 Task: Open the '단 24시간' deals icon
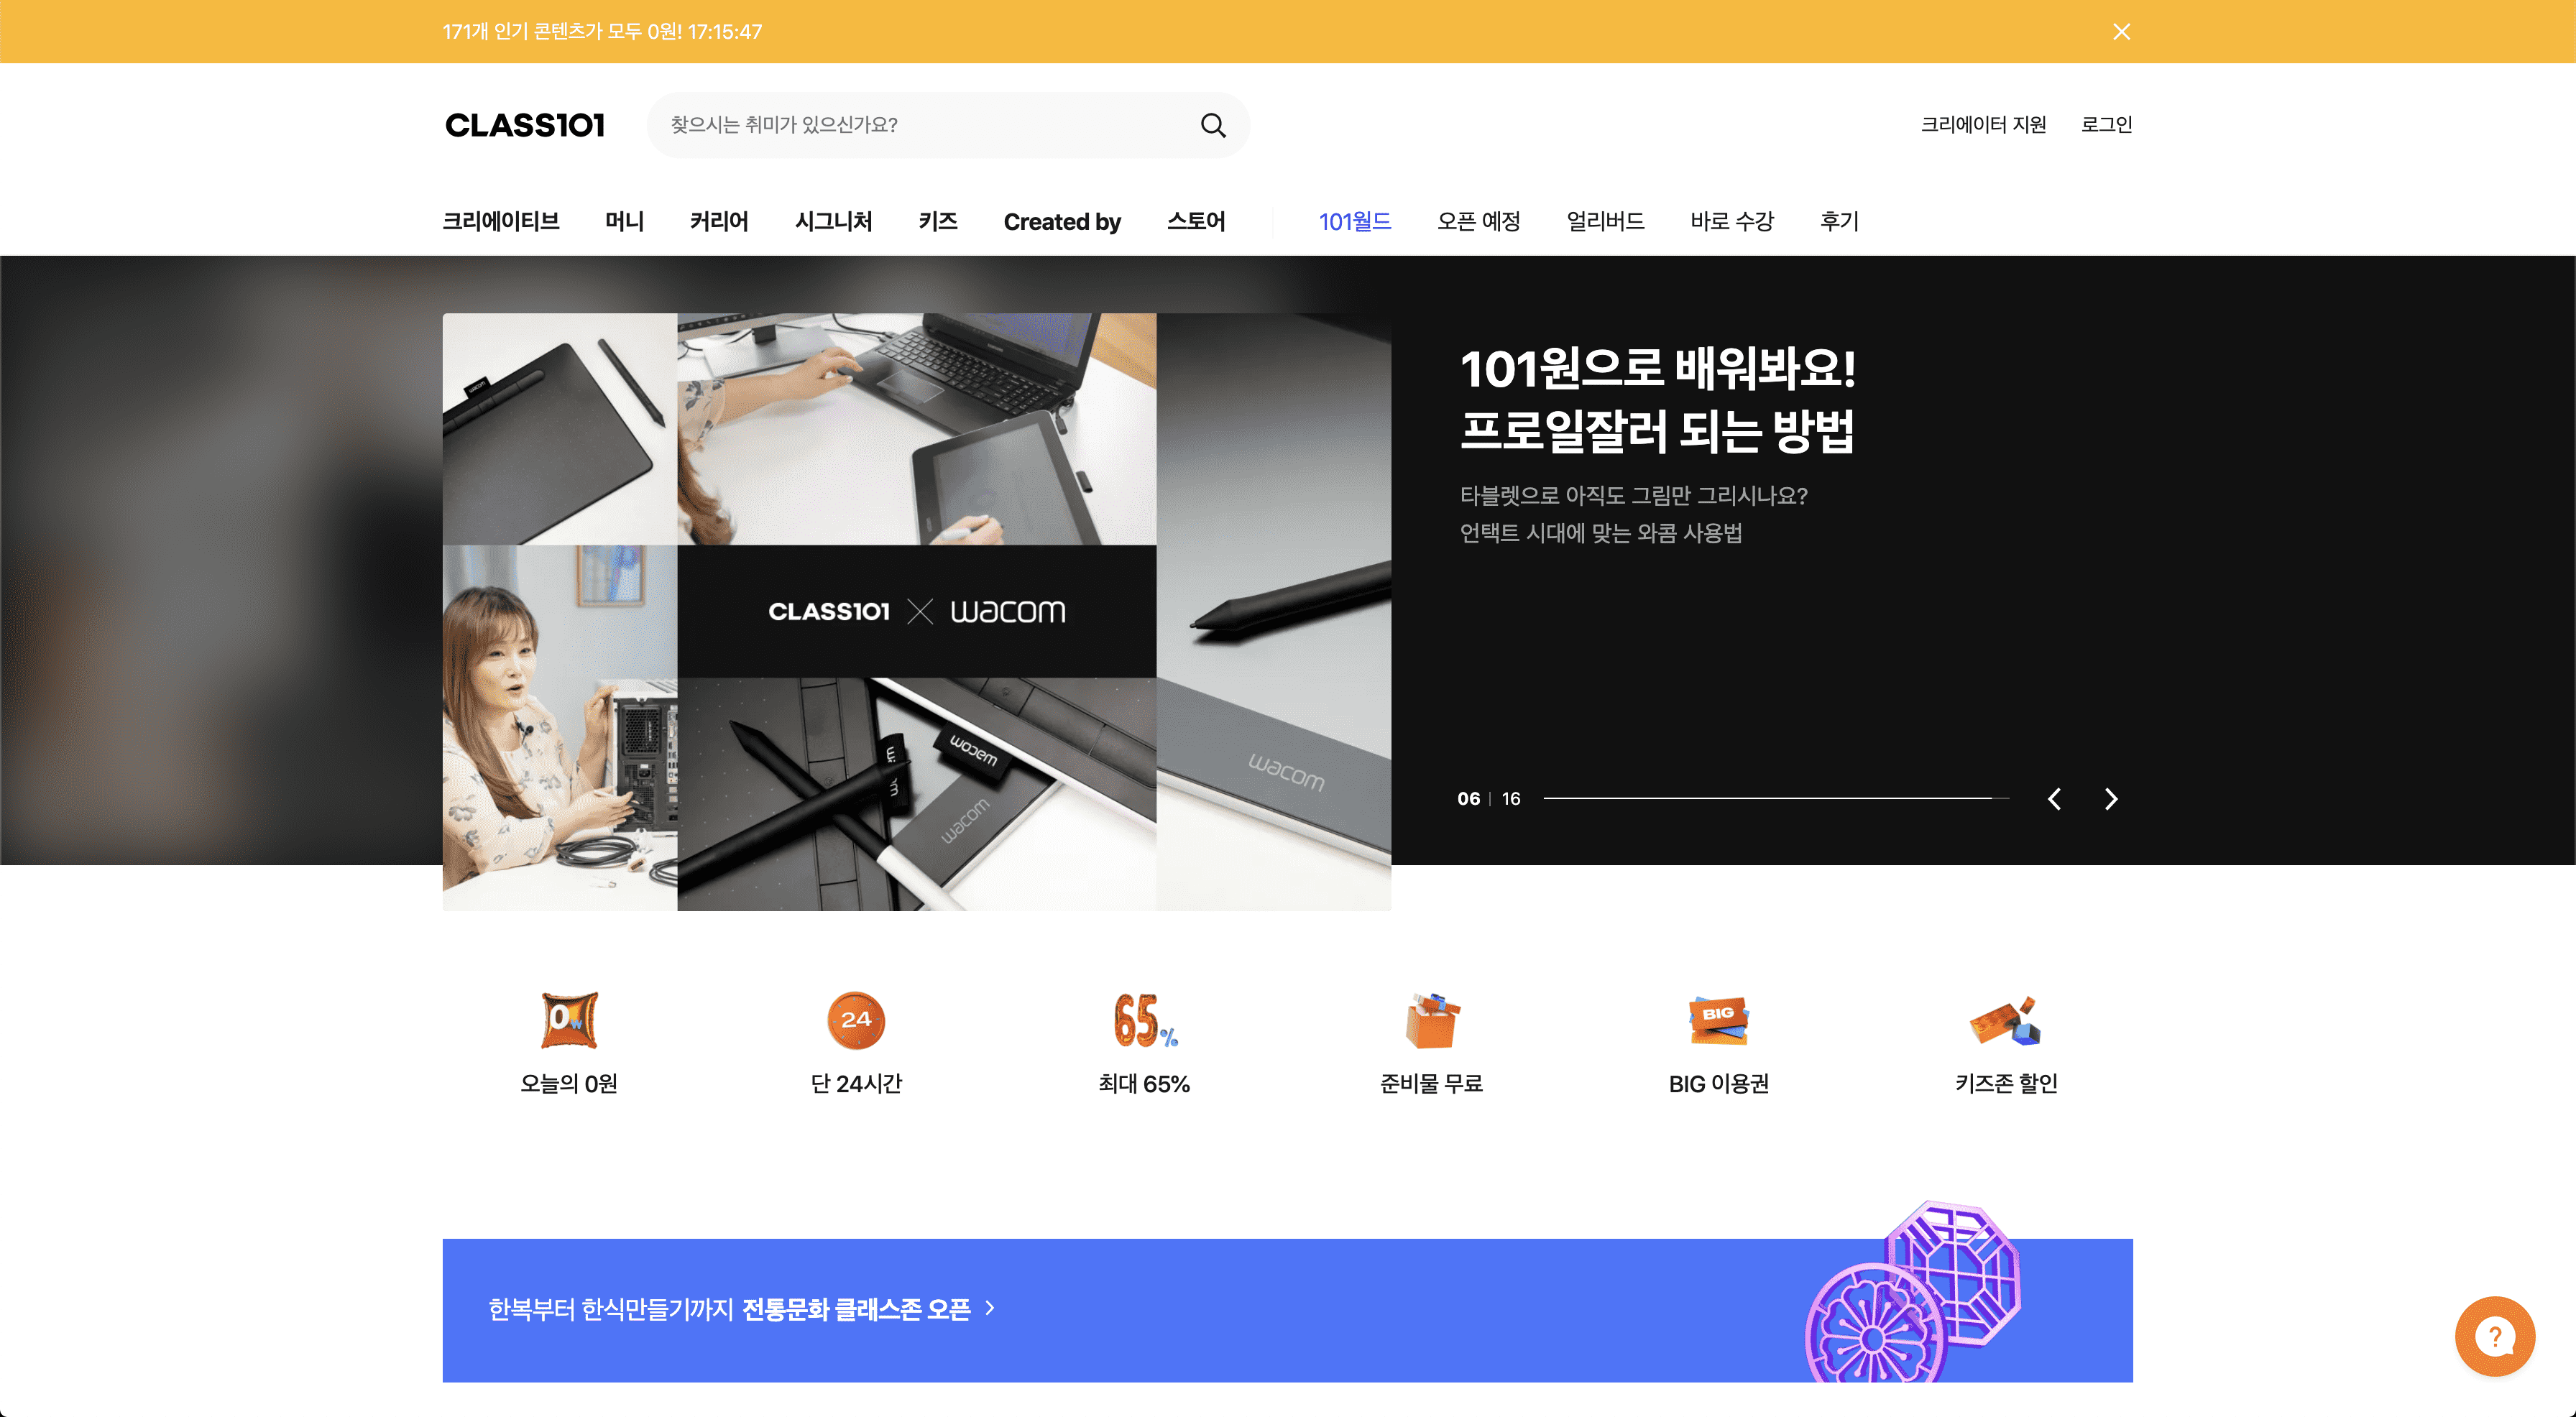(856, 1020)
